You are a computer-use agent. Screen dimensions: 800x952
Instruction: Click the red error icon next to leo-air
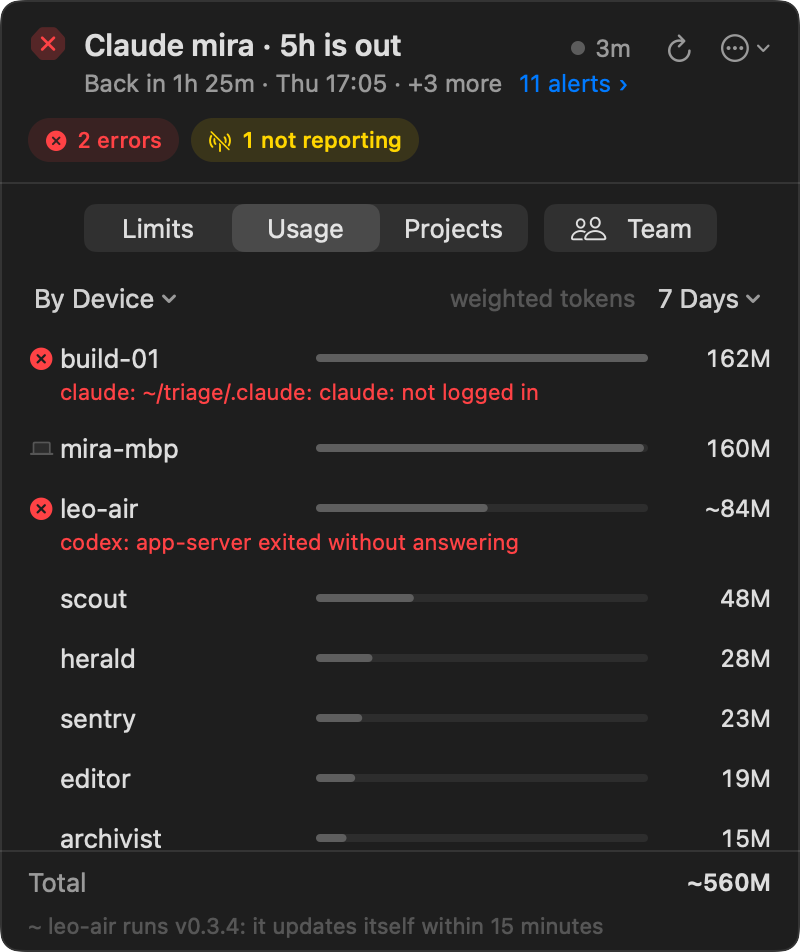[41, 509]
